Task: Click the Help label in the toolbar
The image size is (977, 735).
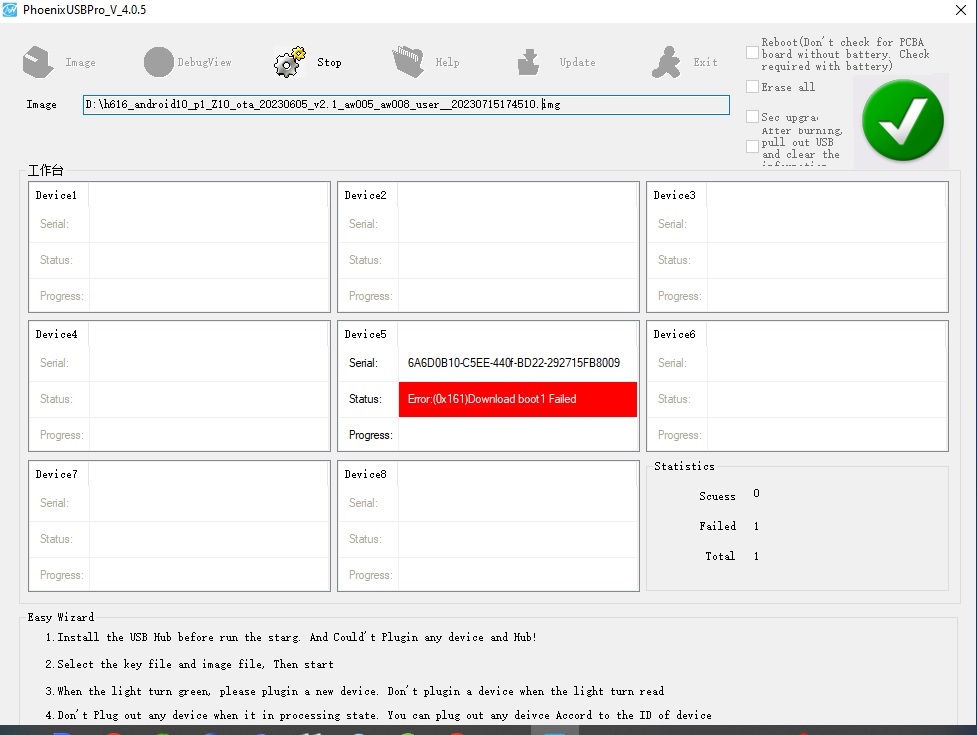Action: [x=447, y=62]
